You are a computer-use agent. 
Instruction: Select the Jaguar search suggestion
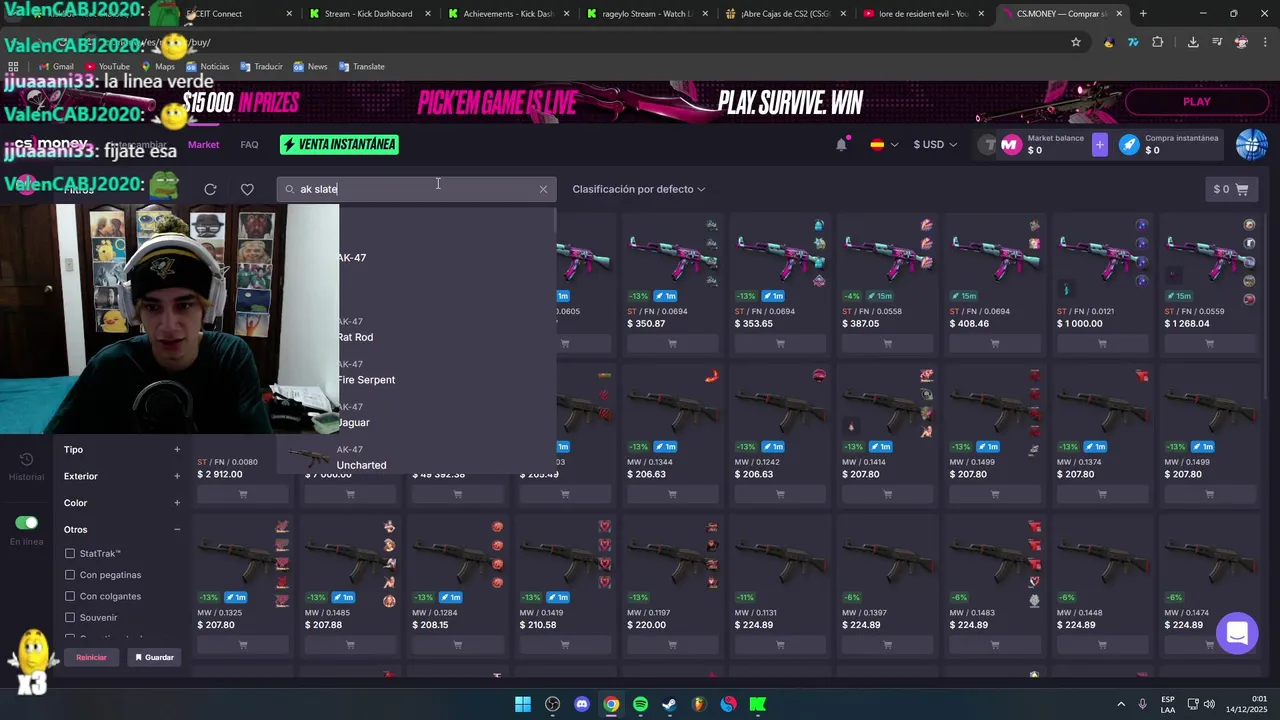(x=446, y=415)
